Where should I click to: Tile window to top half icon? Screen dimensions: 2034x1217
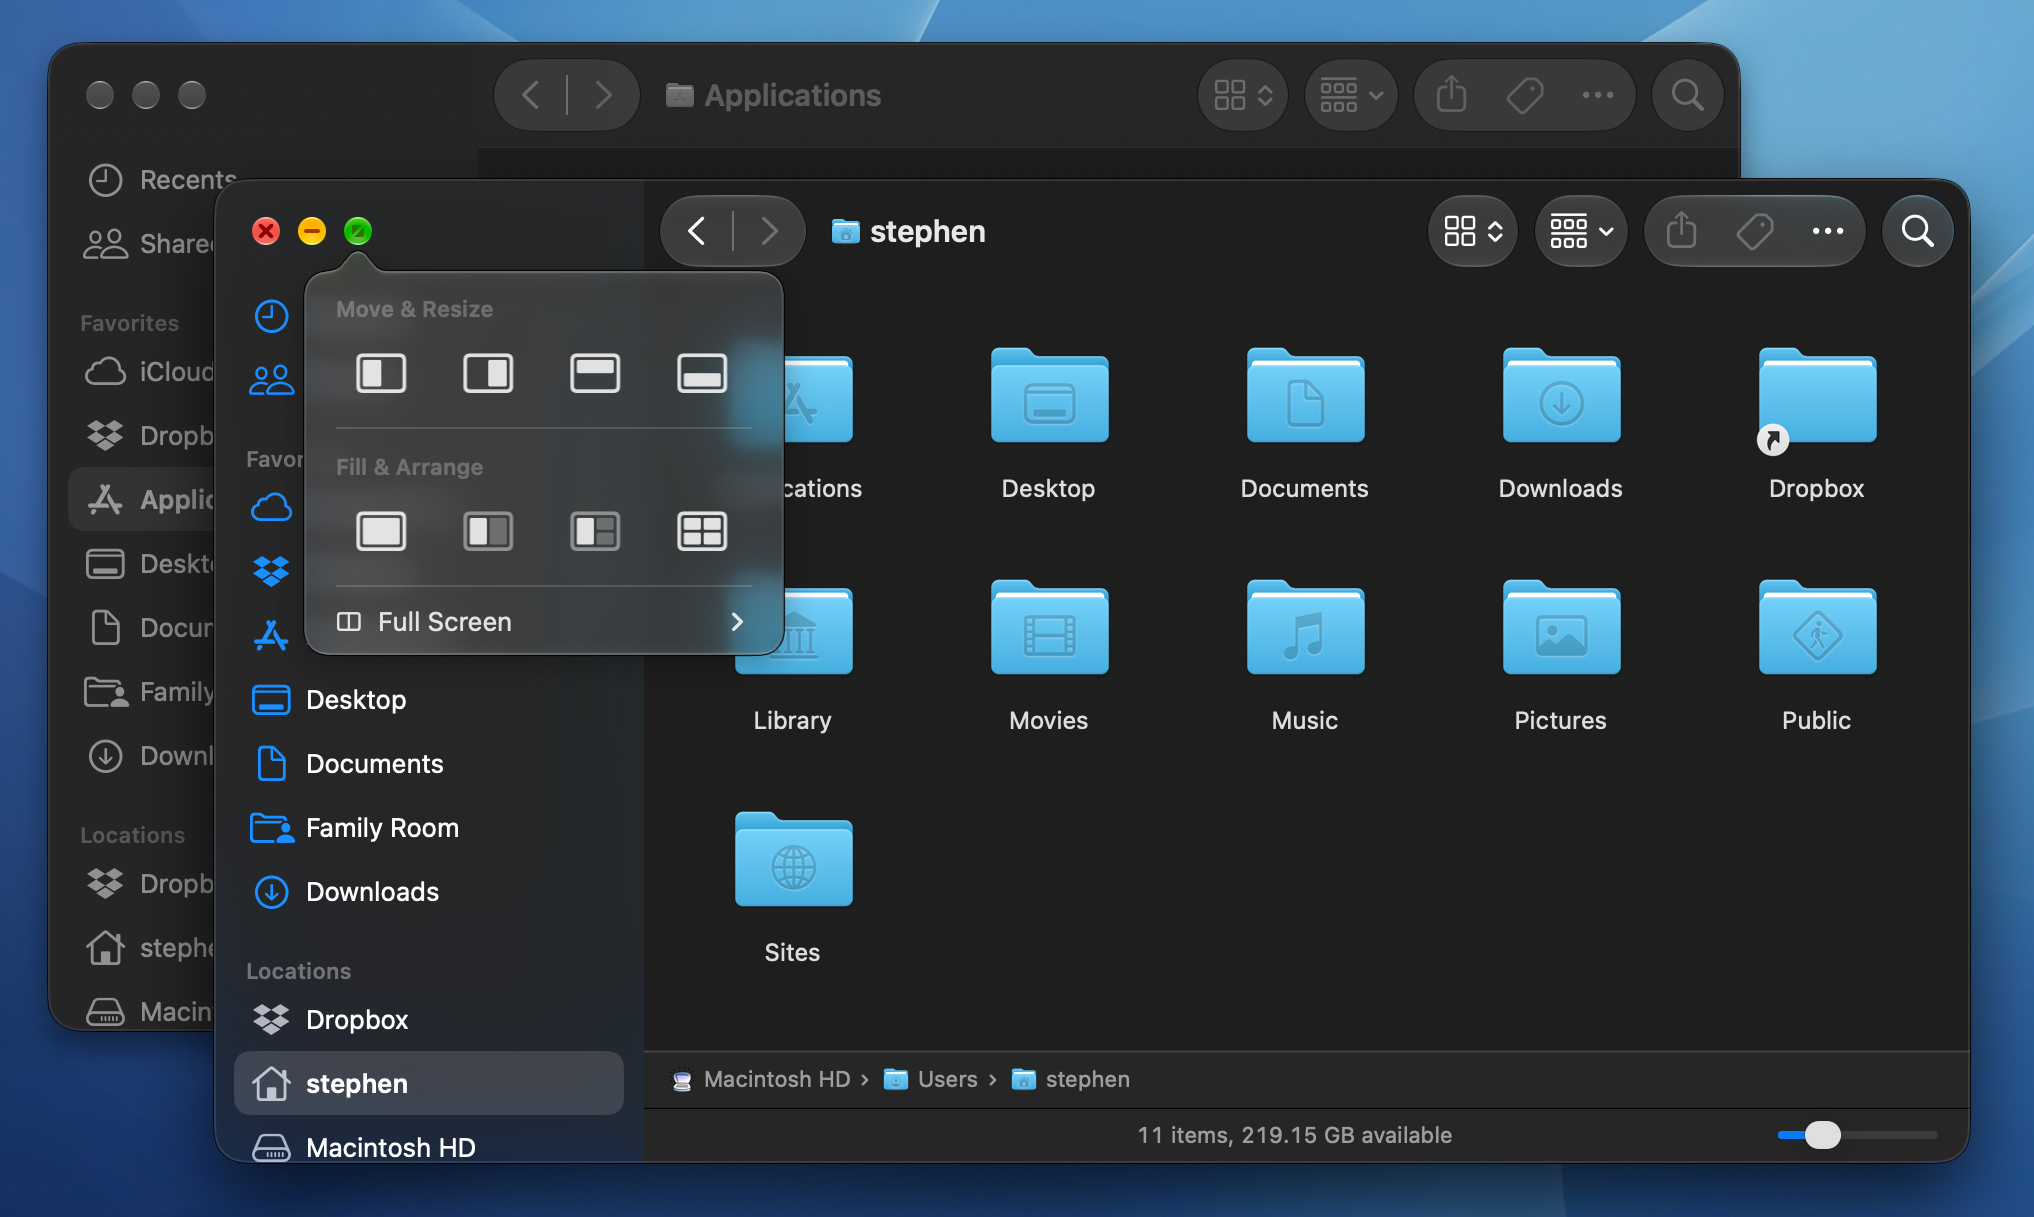point(595,373)
